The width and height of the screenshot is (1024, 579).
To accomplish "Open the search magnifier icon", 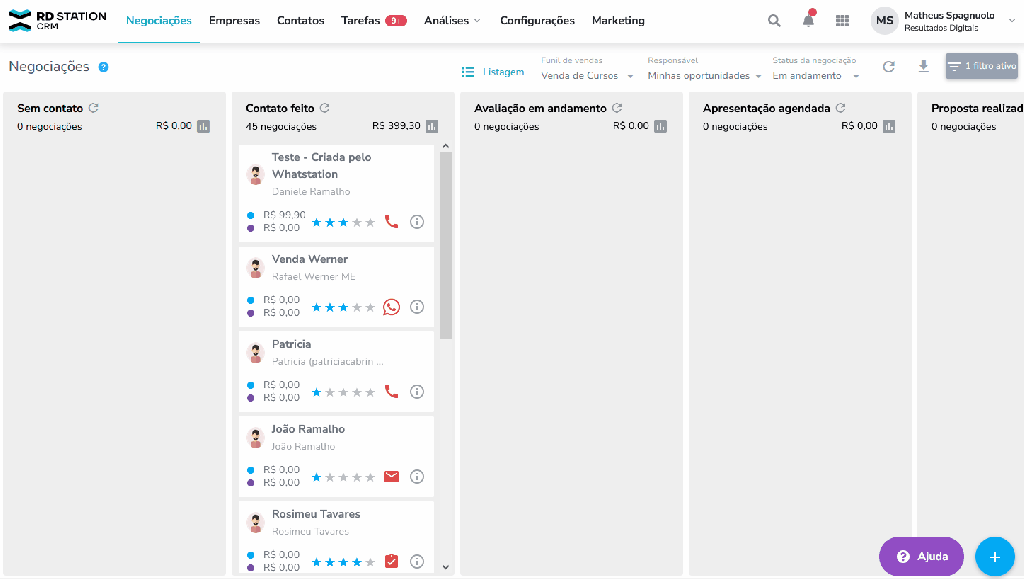I will 774,21.
